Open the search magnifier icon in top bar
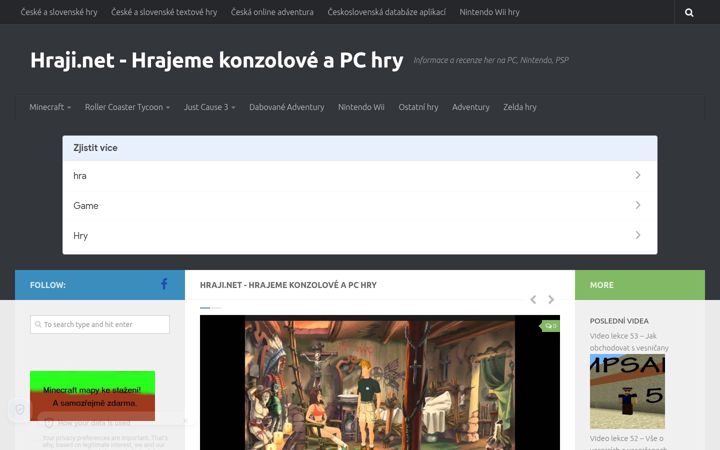The height and width of the screenshot is (450, 720). pos(689,12)
